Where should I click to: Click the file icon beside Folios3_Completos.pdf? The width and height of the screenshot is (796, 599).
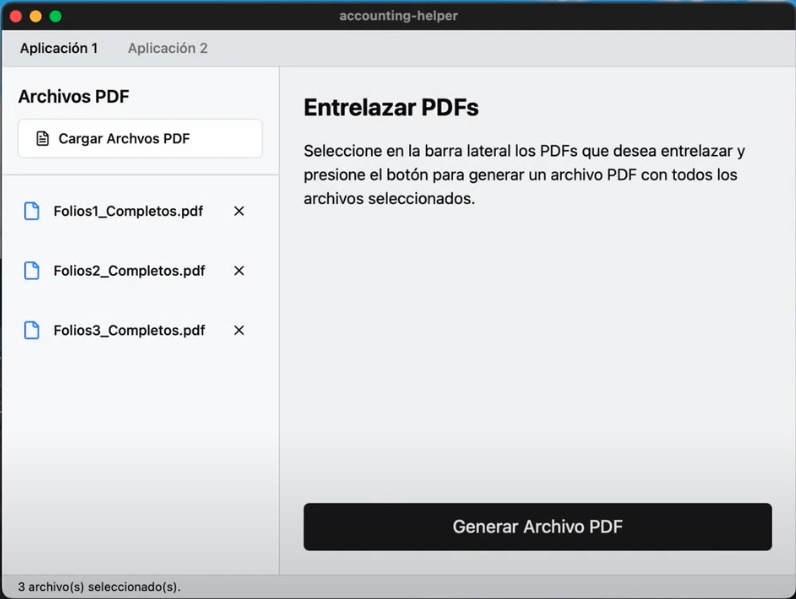[32, 331]
